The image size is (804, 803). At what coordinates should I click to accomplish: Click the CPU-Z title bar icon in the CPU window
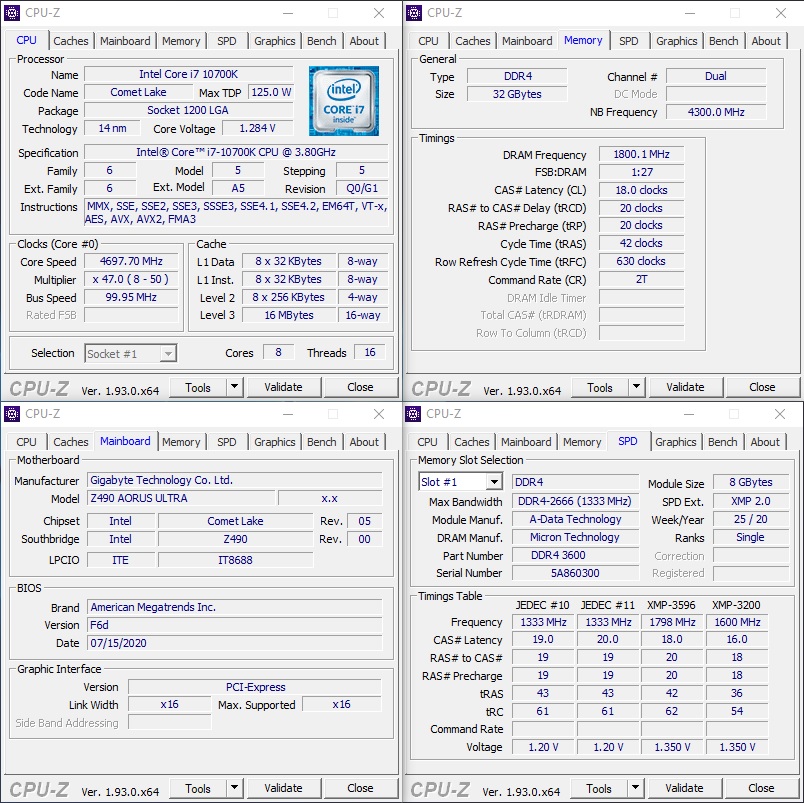coord(12,13)
